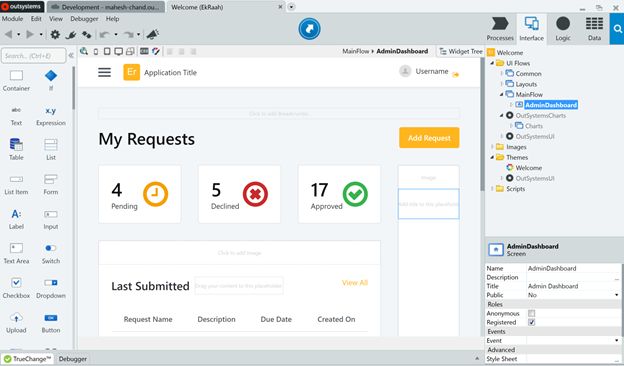Open the undo history dropdown arrow

[116, 35]
